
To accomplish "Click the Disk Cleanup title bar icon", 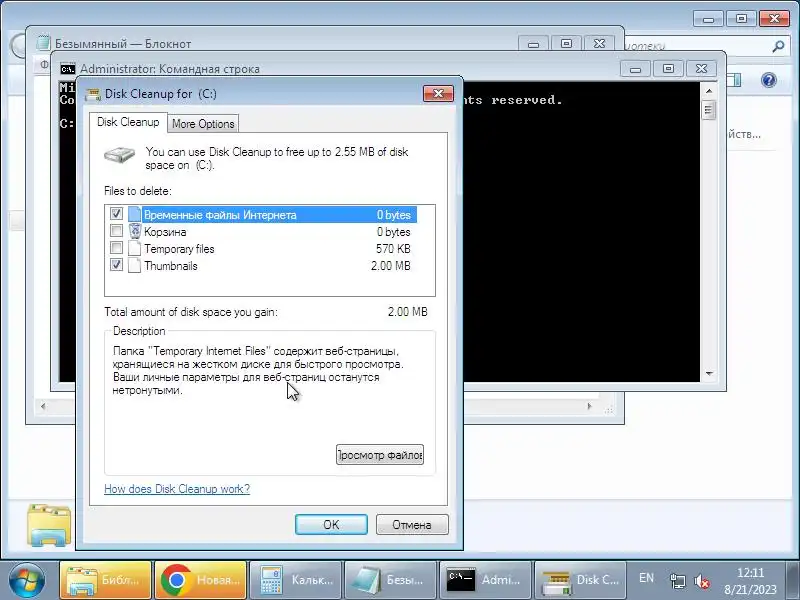I will (x=93, y=94).
